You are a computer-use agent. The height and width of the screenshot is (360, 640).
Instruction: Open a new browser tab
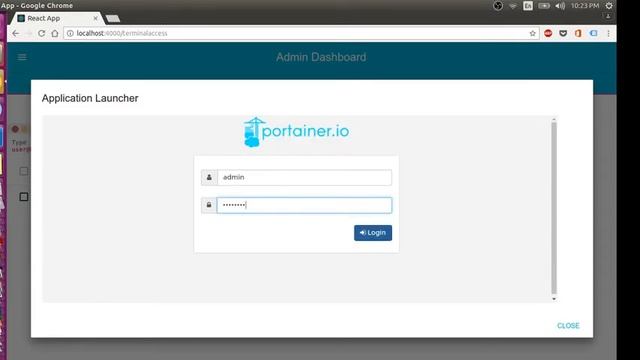click(x=113, y=18)
